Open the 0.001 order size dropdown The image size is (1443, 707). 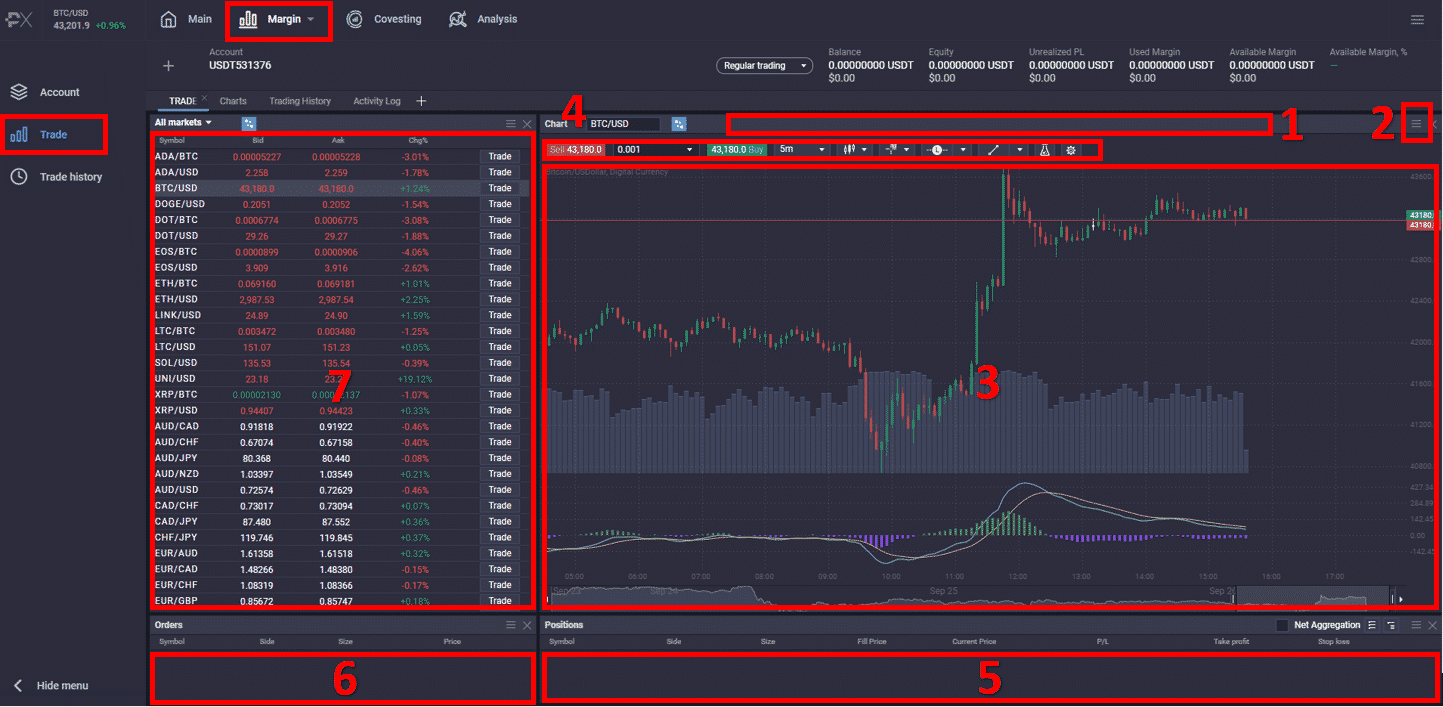click(x=655, y=150)
